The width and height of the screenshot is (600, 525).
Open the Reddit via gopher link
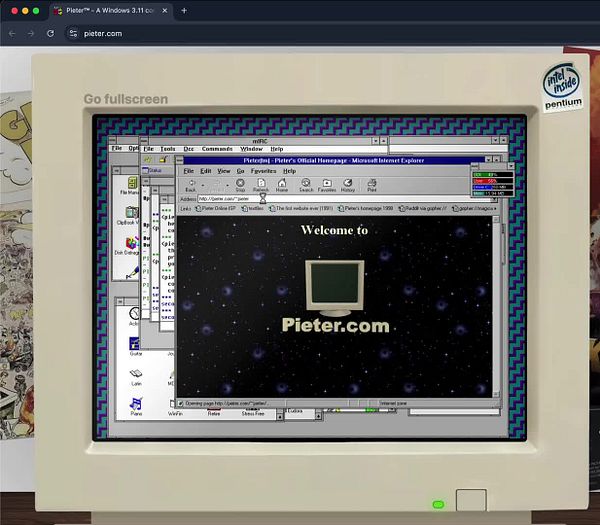coord(423,209)
